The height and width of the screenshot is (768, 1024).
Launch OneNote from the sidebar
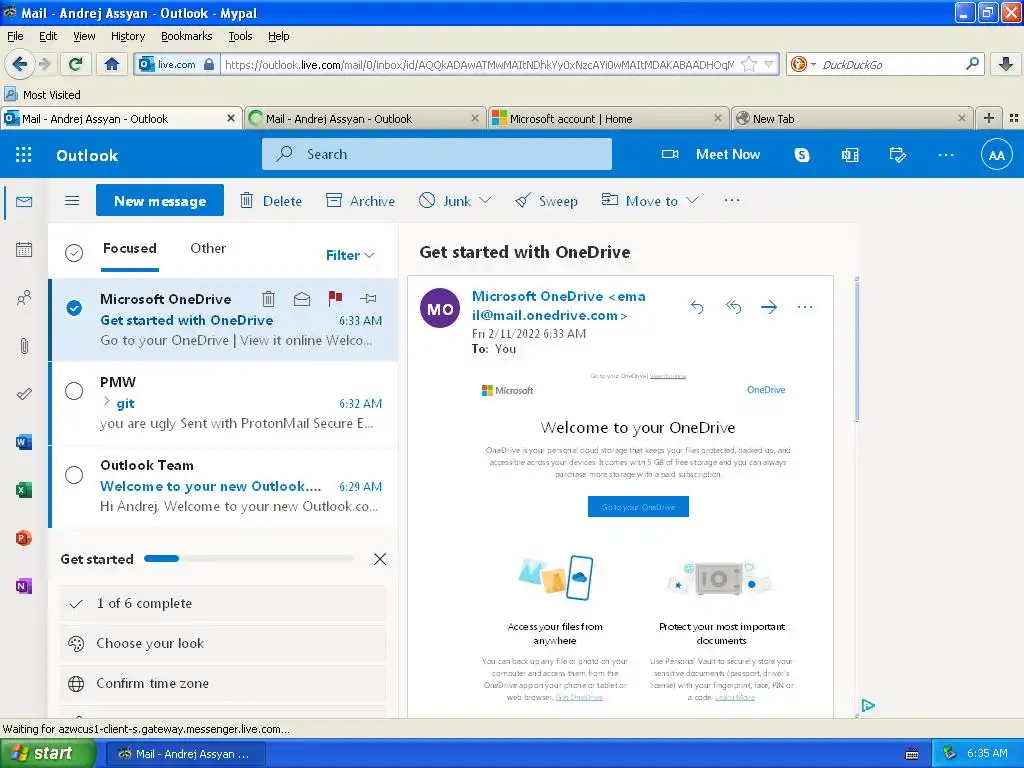24,586
